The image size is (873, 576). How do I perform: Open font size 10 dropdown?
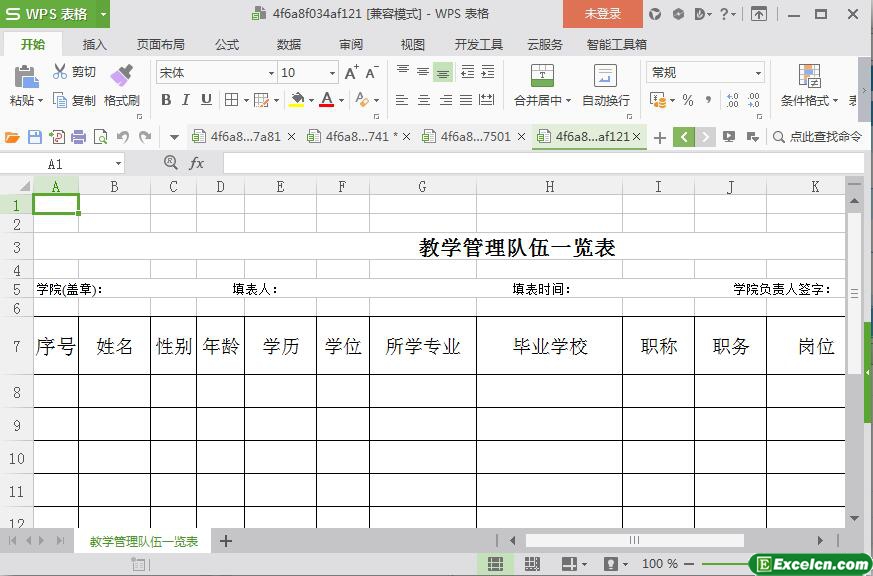[x=332, y=73]
